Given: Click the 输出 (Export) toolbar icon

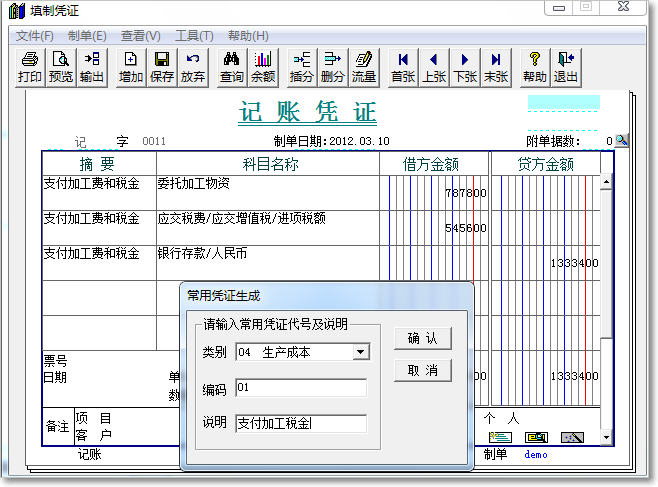Looking at the screenshot, I should (91, 67).
